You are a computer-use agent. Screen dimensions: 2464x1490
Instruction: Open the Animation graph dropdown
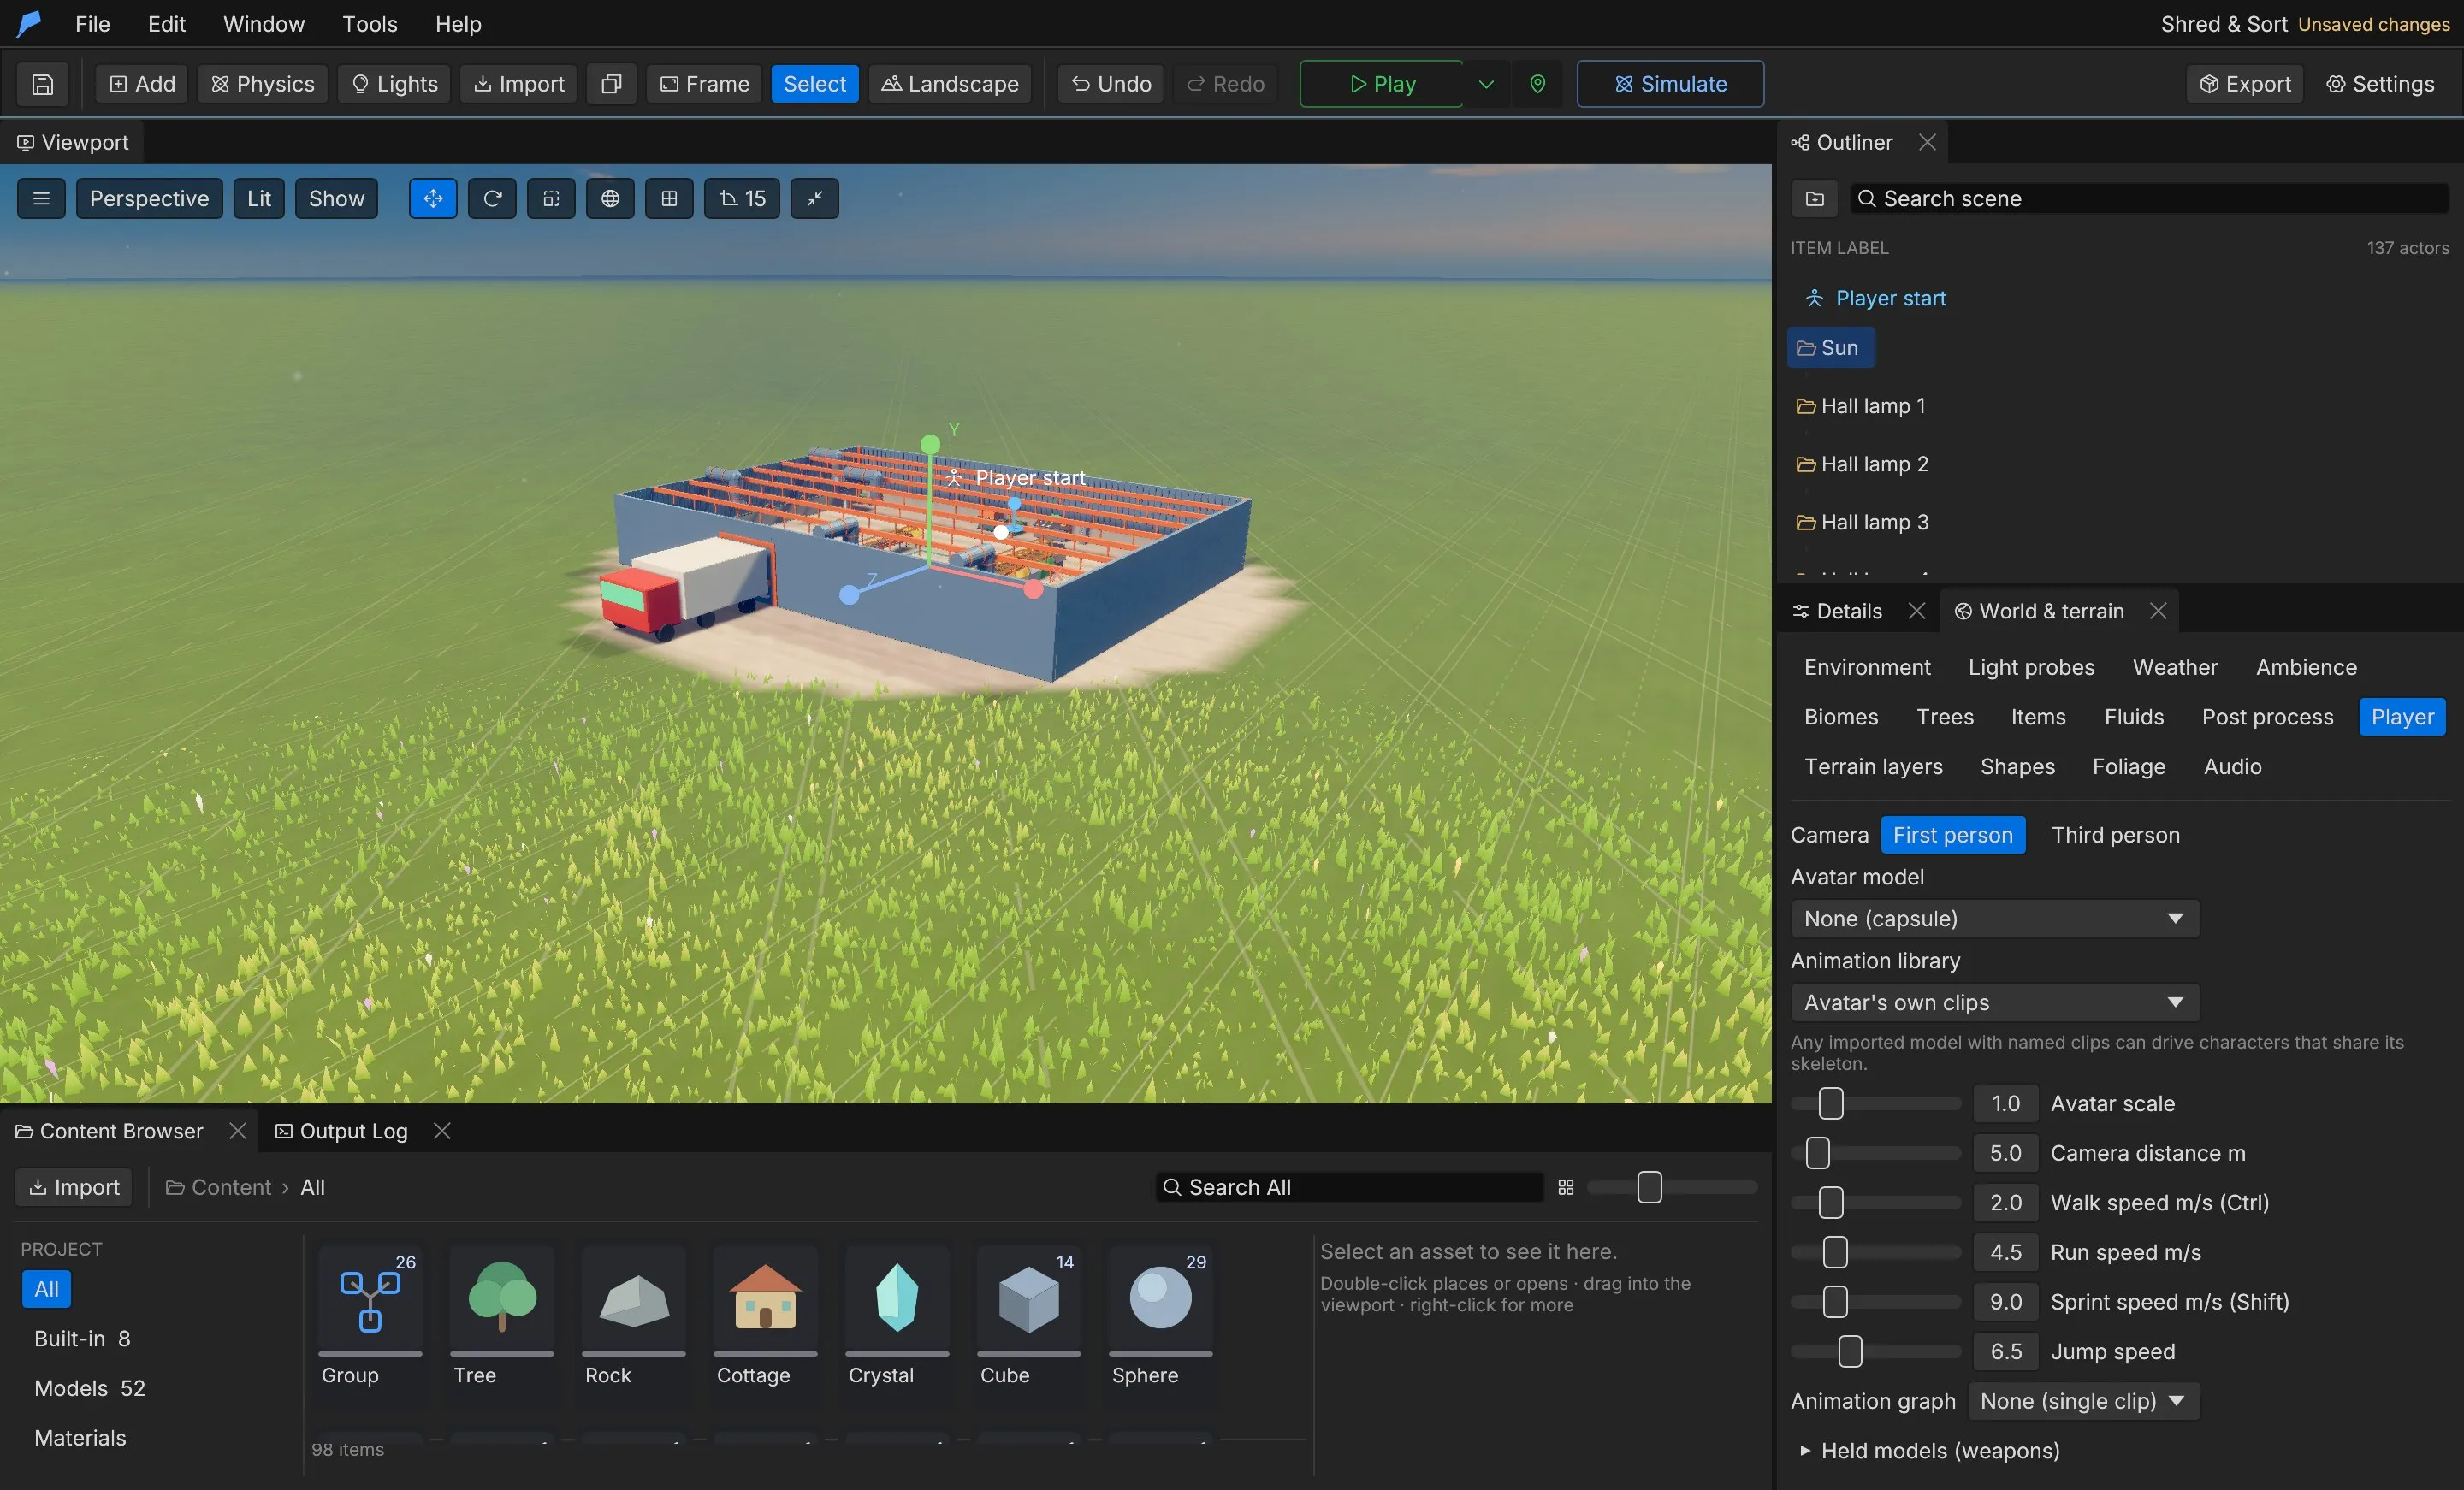2082,1401
